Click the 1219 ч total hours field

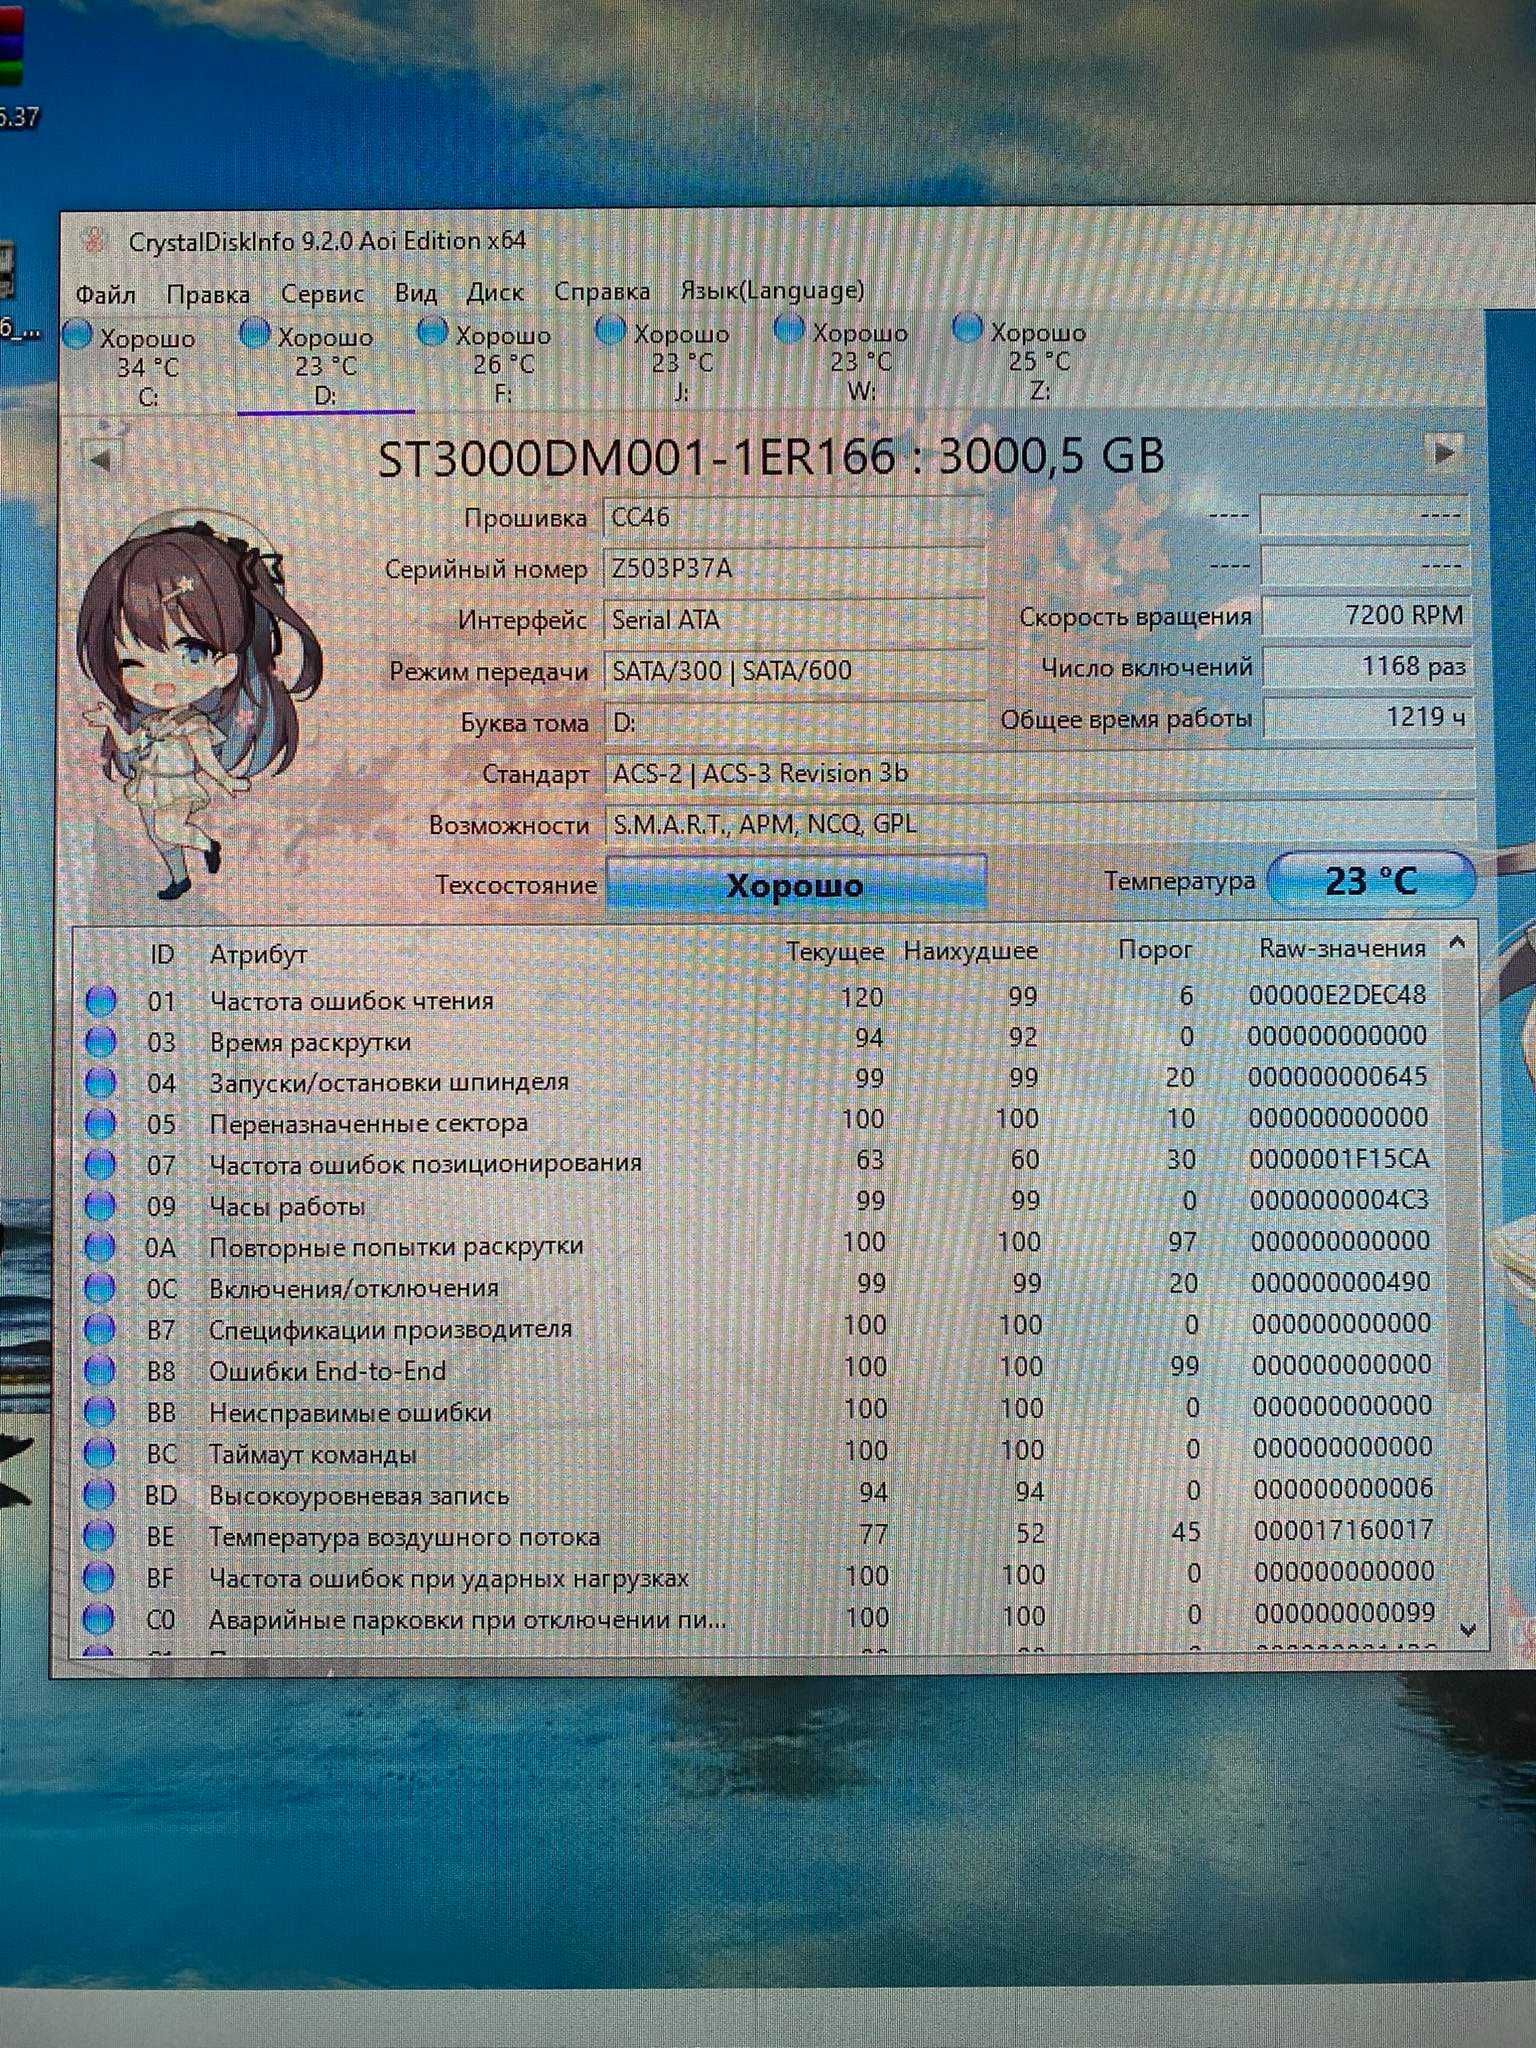coord(1367,717)
